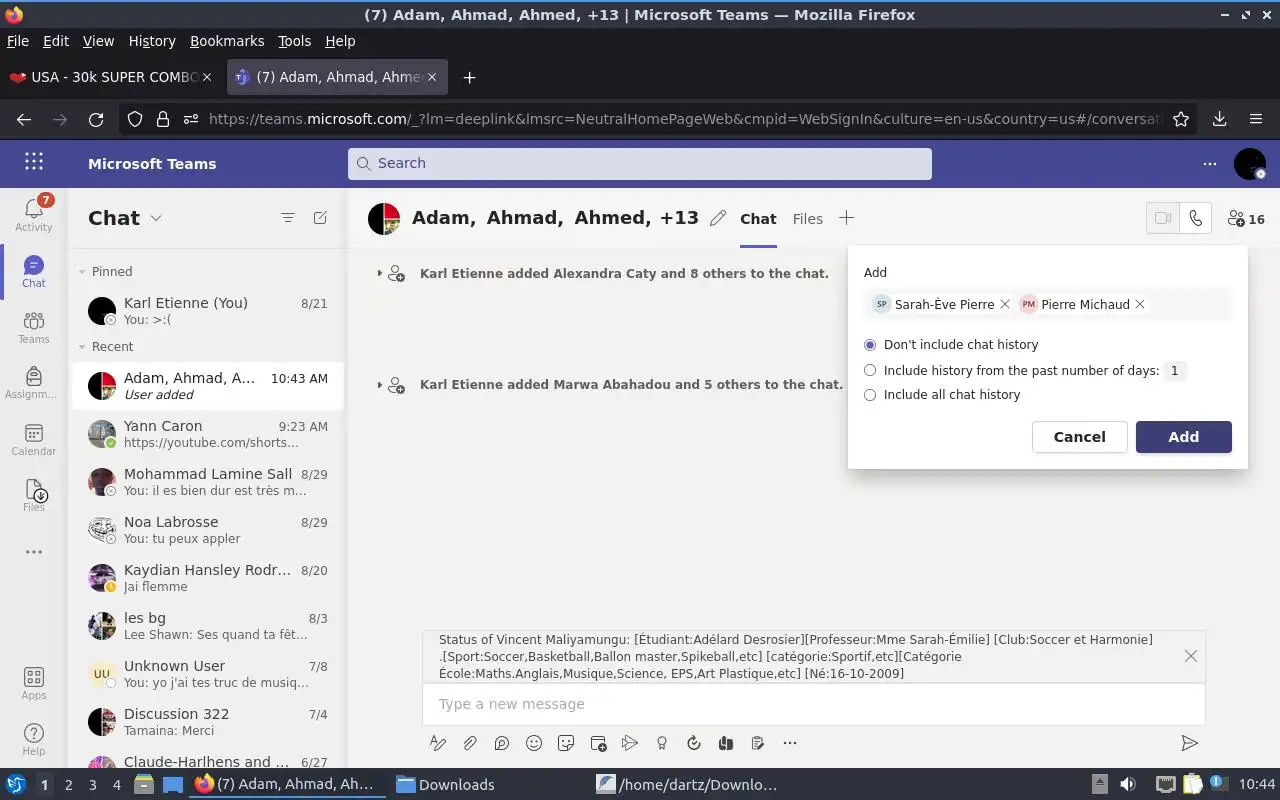The width and height of the screenshot is (1280, 800).
Task: Click the Teams search box
Action: click(640, 163)
